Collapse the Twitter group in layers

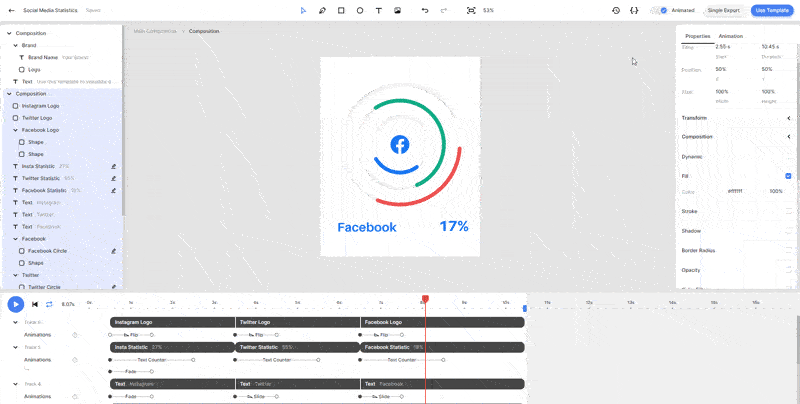click(x=15, y=275)
